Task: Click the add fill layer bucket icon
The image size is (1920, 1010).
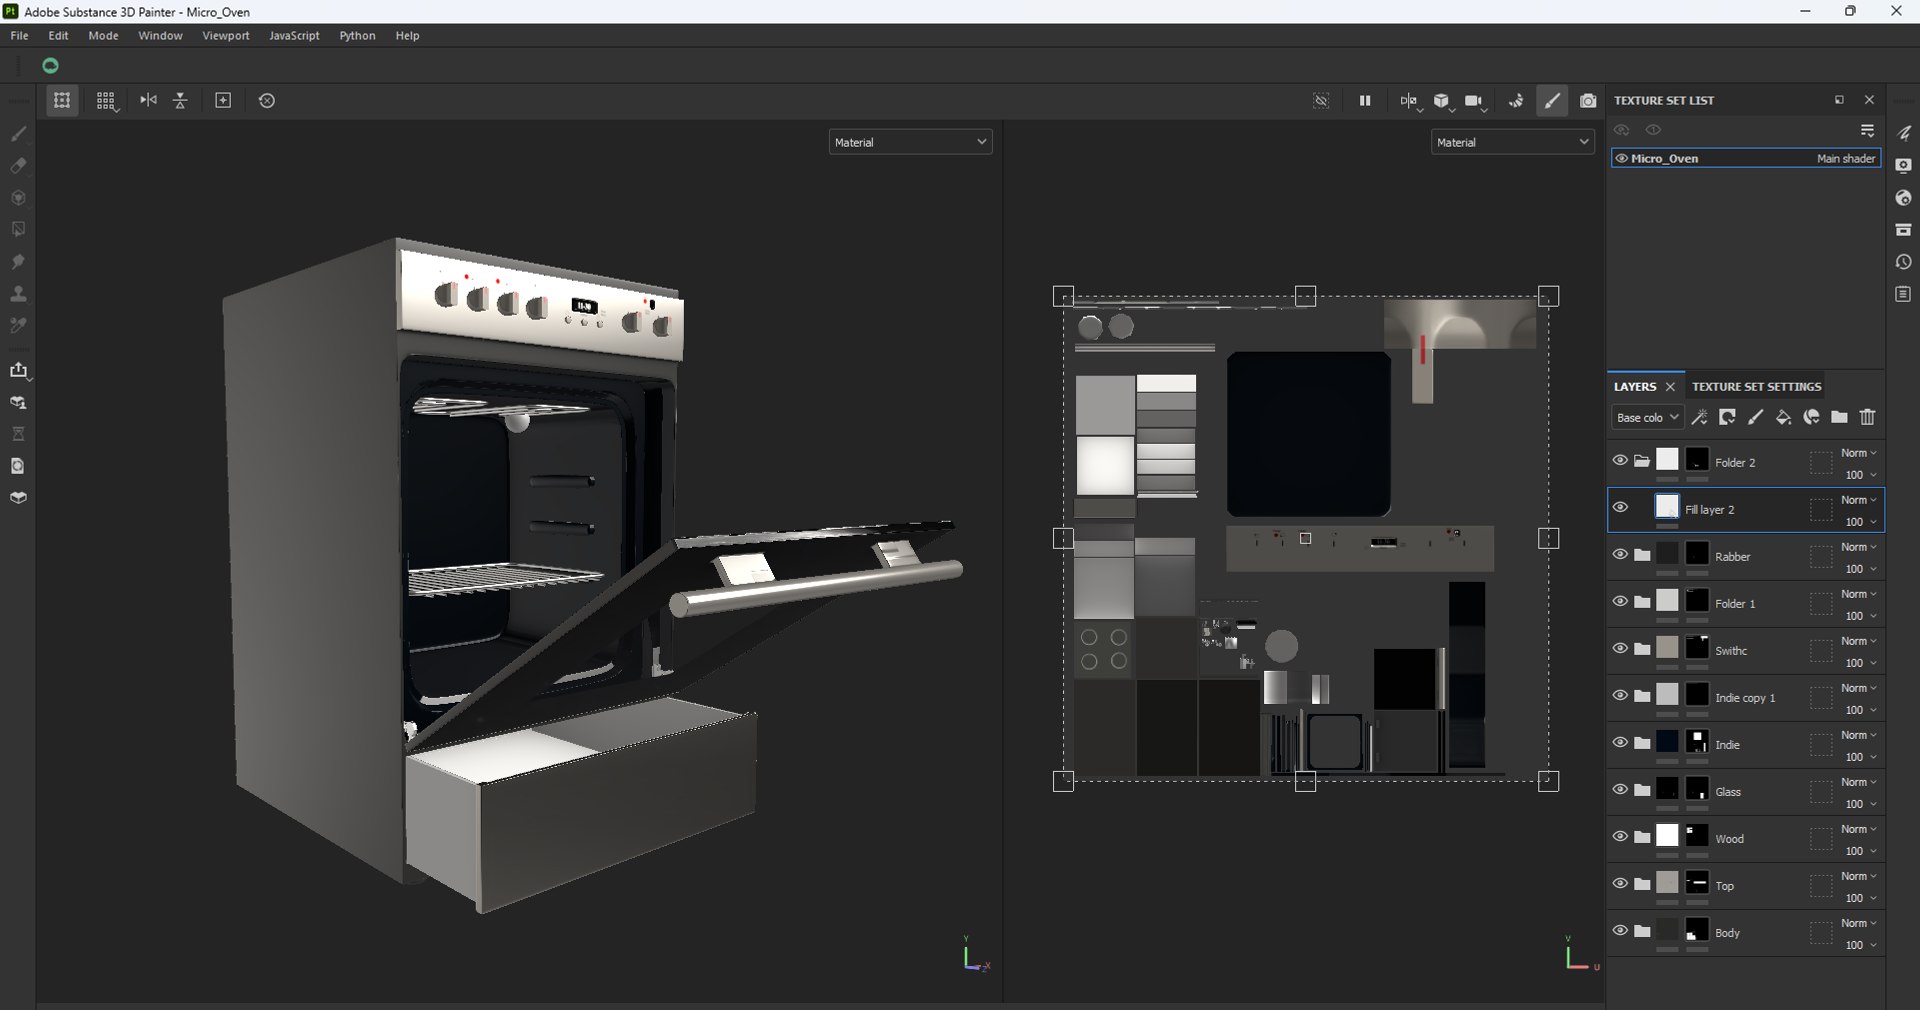Action: (x=1783, y=418)
